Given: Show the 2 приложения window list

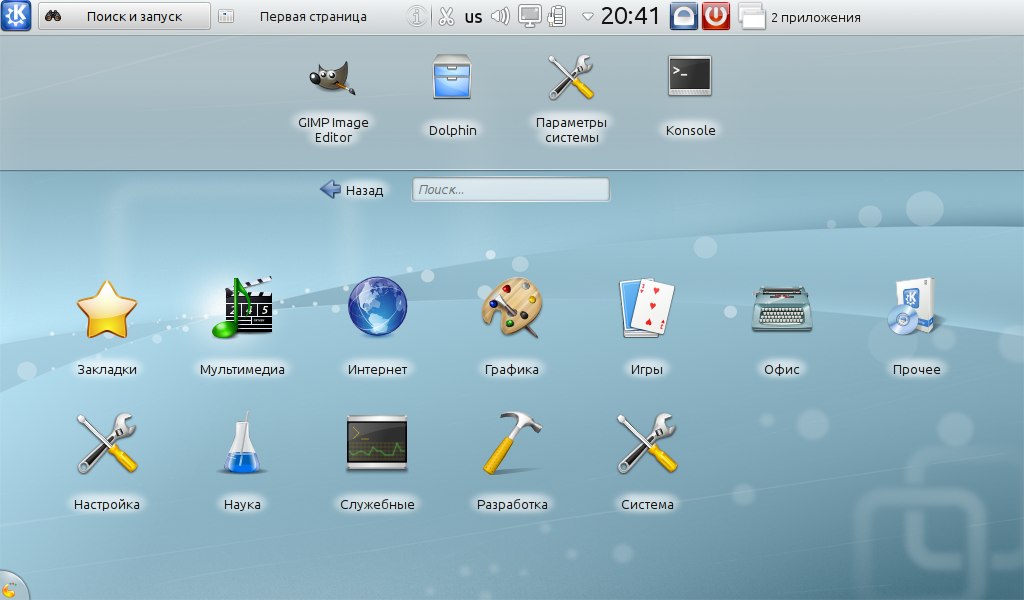Looking at the screenshot, I should pos(800,17).
